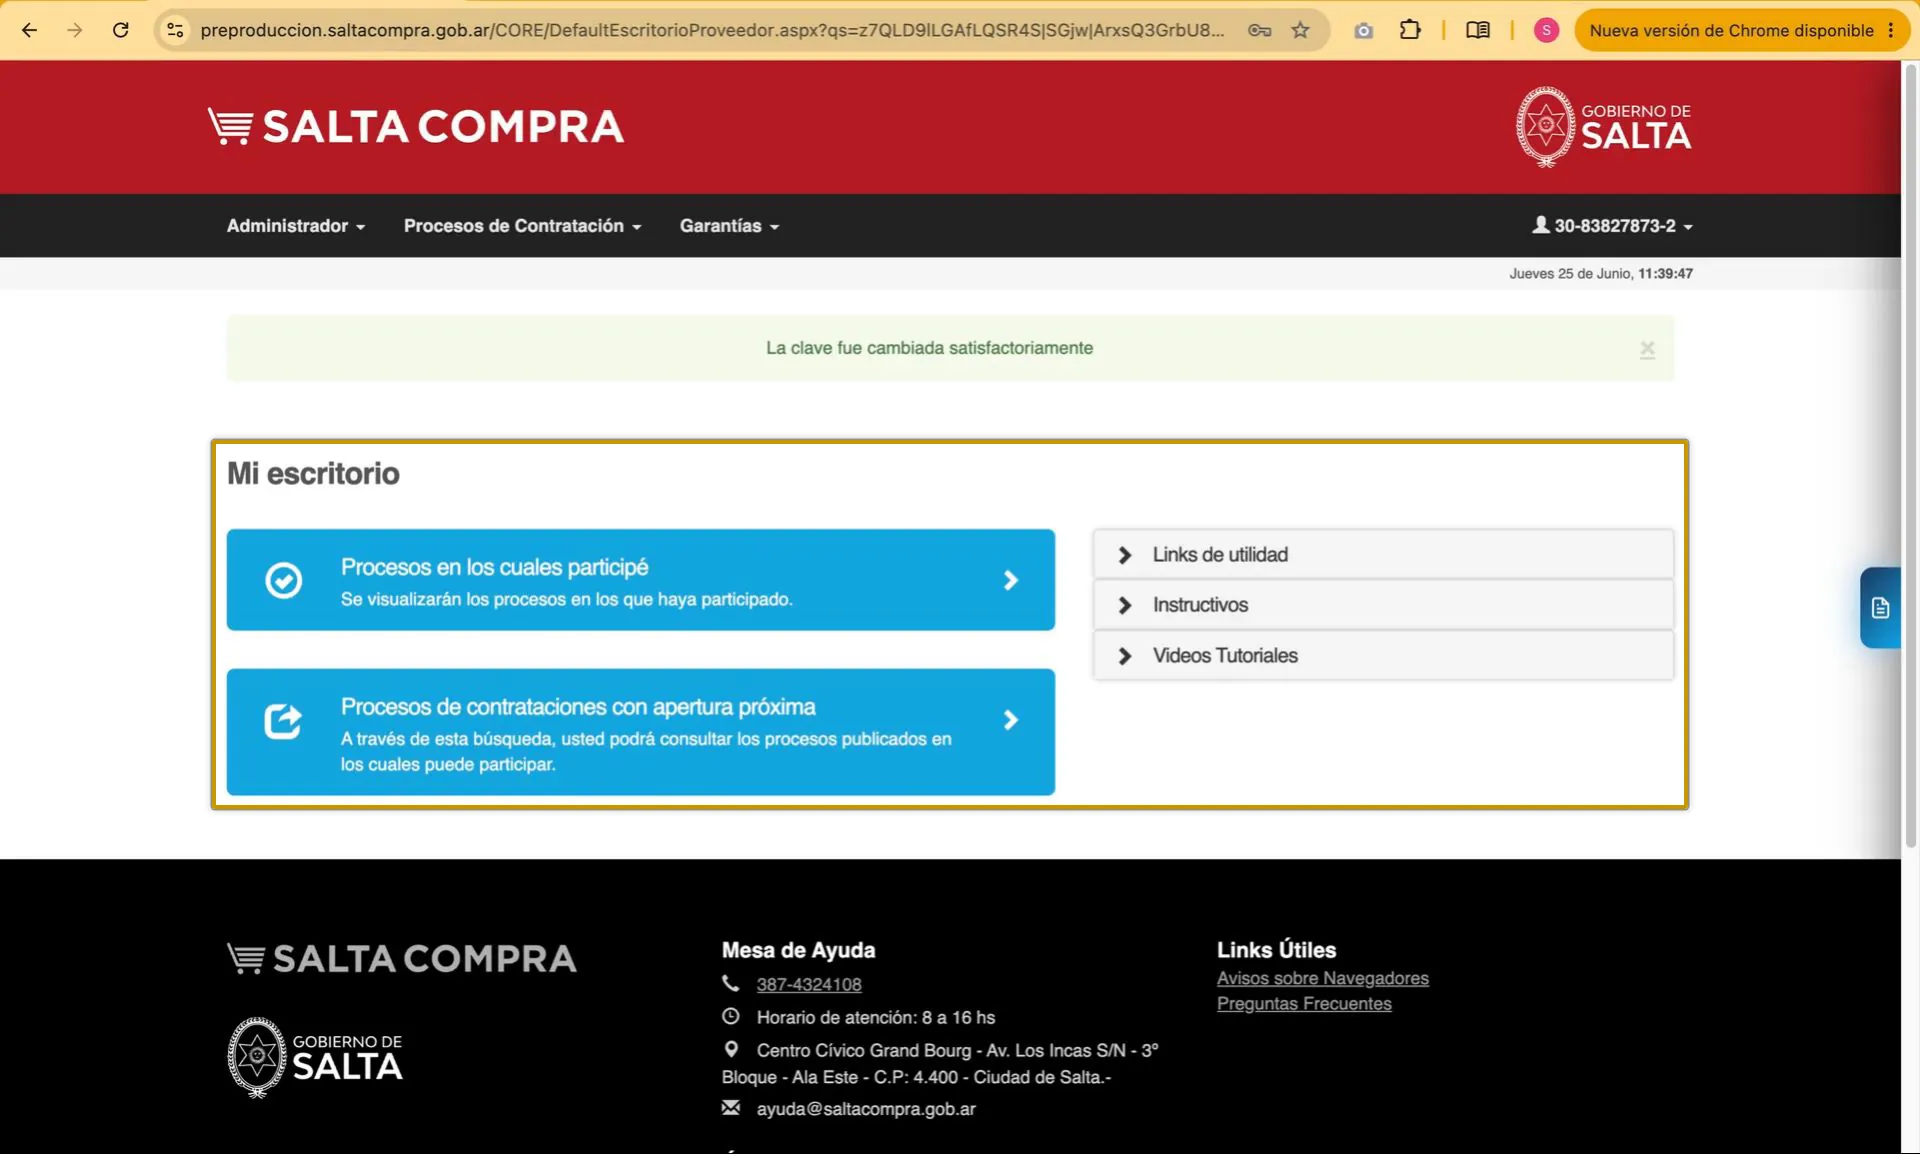Click the footer Salta Compra logo
The width and height of the screenshot is (1920, 1154).
[x=401, y=958]
